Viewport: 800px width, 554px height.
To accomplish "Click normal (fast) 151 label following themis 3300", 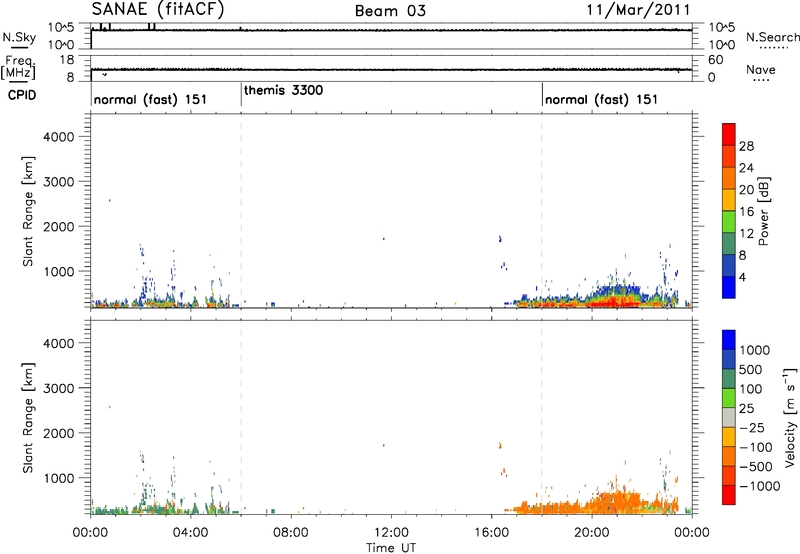I will (x=602, y=99).
